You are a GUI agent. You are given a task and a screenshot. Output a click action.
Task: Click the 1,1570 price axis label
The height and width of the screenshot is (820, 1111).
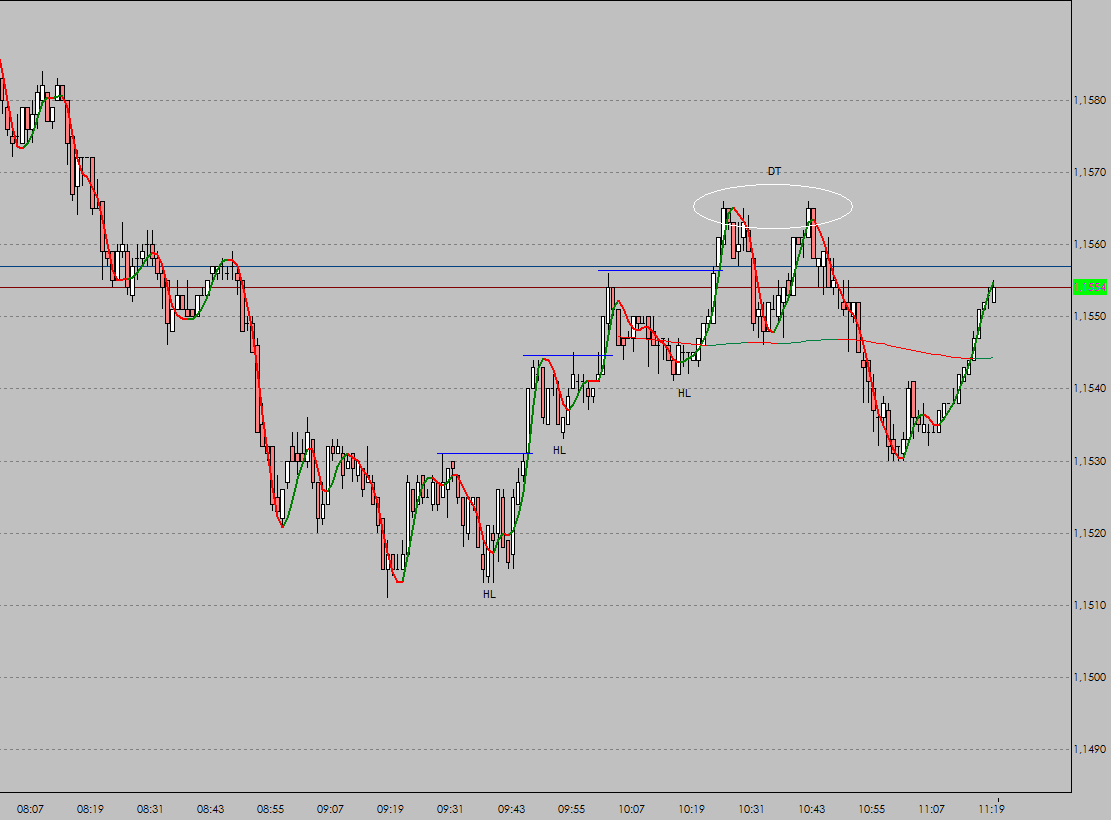tap(1090, 172)
